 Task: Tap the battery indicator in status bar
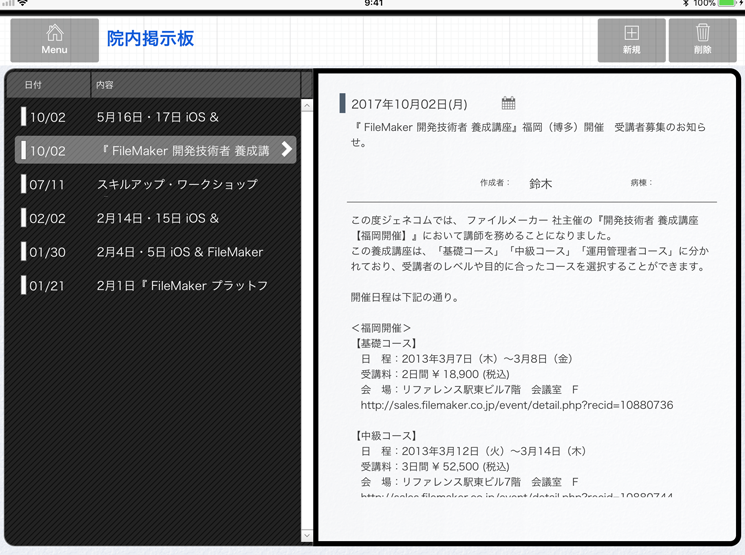point(730,4)
